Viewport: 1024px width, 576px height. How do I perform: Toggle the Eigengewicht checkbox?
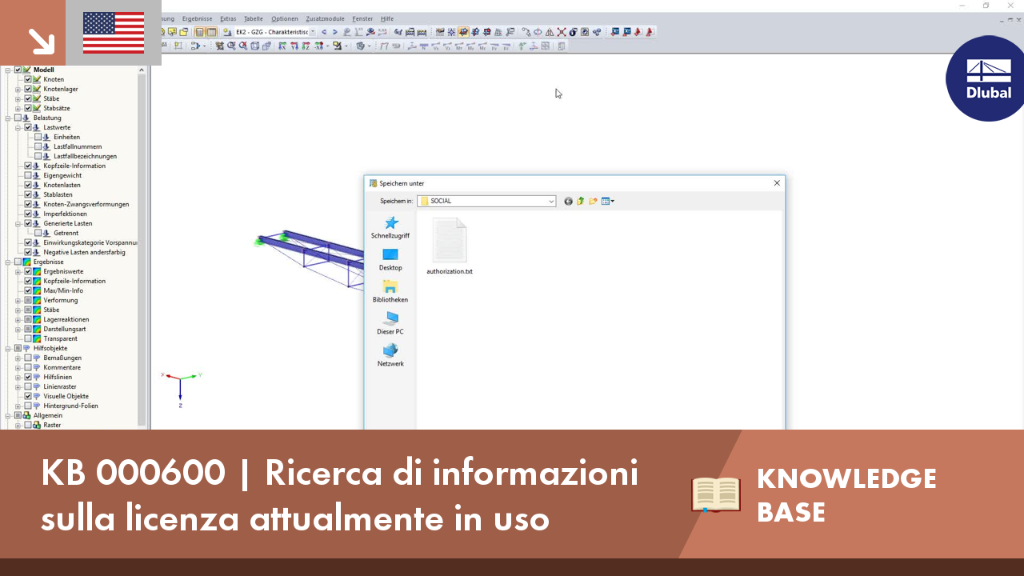(x=28, y=176)
